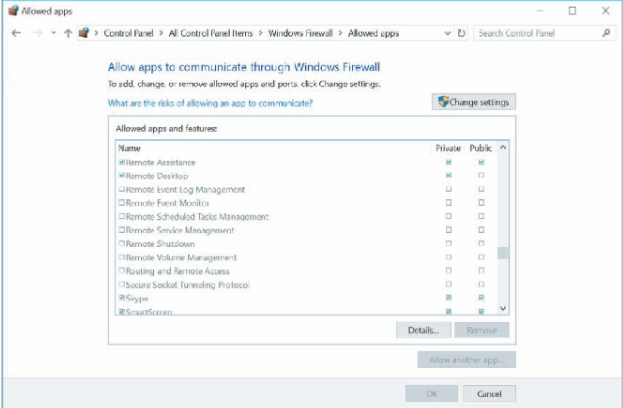Click the Allowed apps window title icon
This screenshot has height=408, width=623.
(11, 10)
